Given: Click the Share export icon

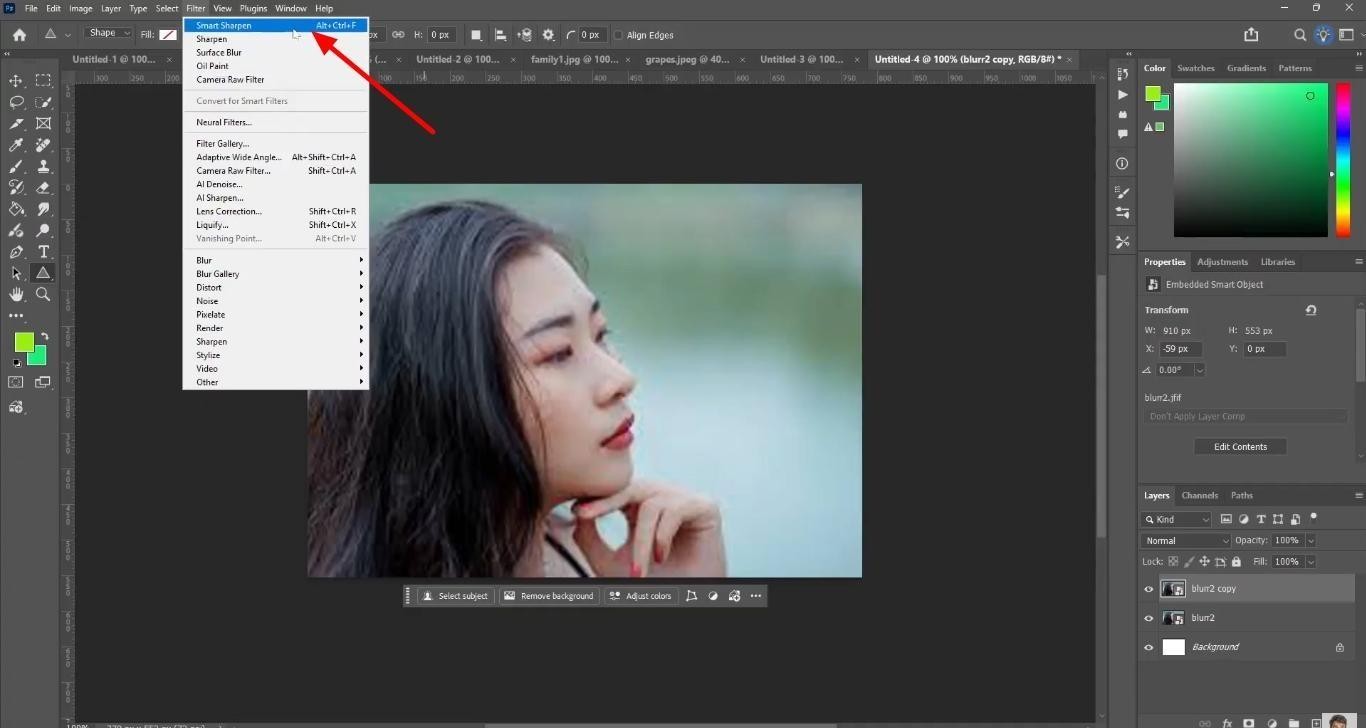Looking at the screenshot, I should (1251, 35).
